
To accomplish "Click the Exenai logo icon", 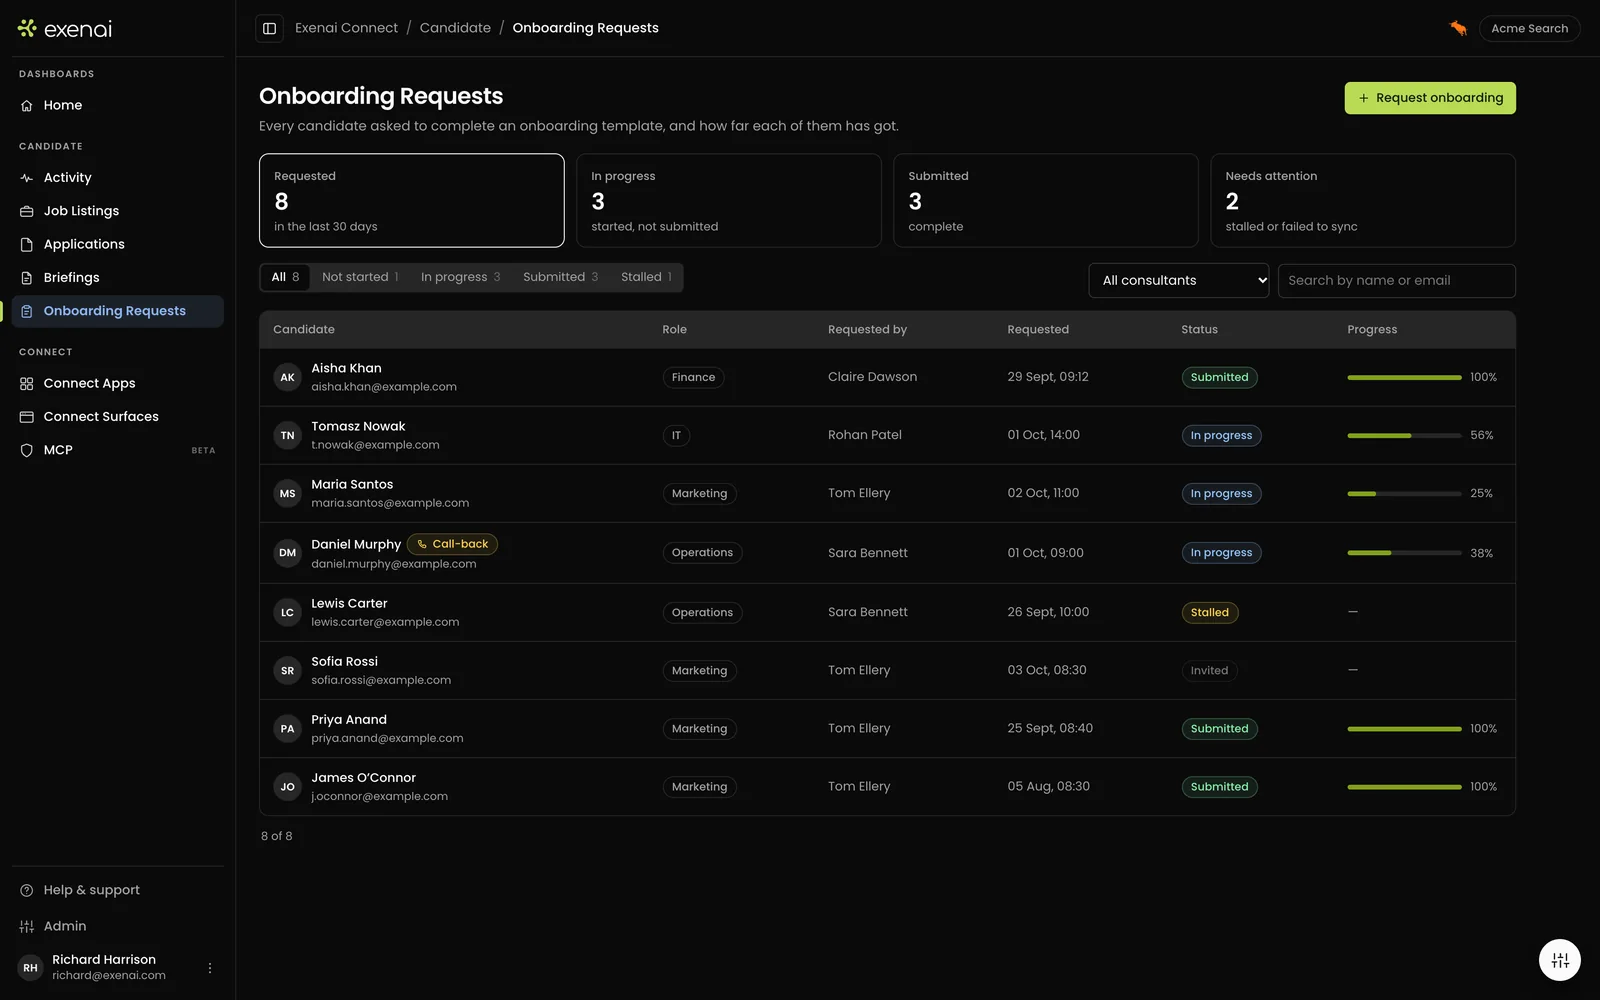I will tap(27, 28).
